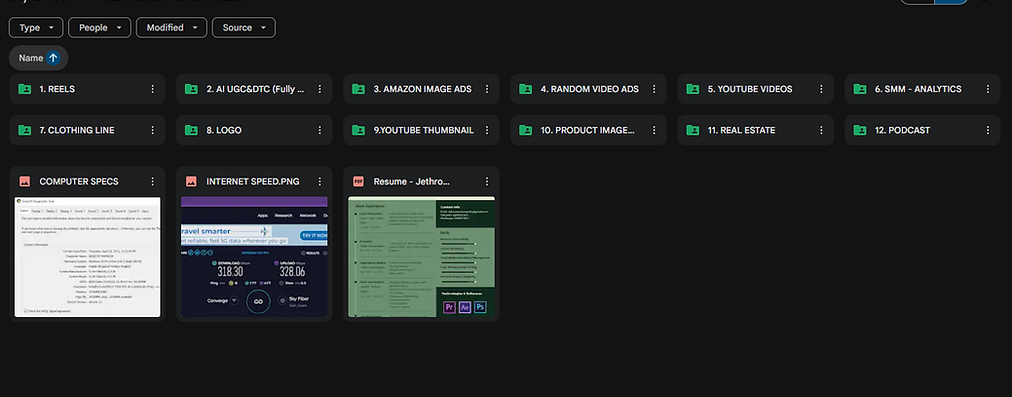
Task: Select the INTERNET SPEED.PNG file name
Action: click(x=253, y=182)
